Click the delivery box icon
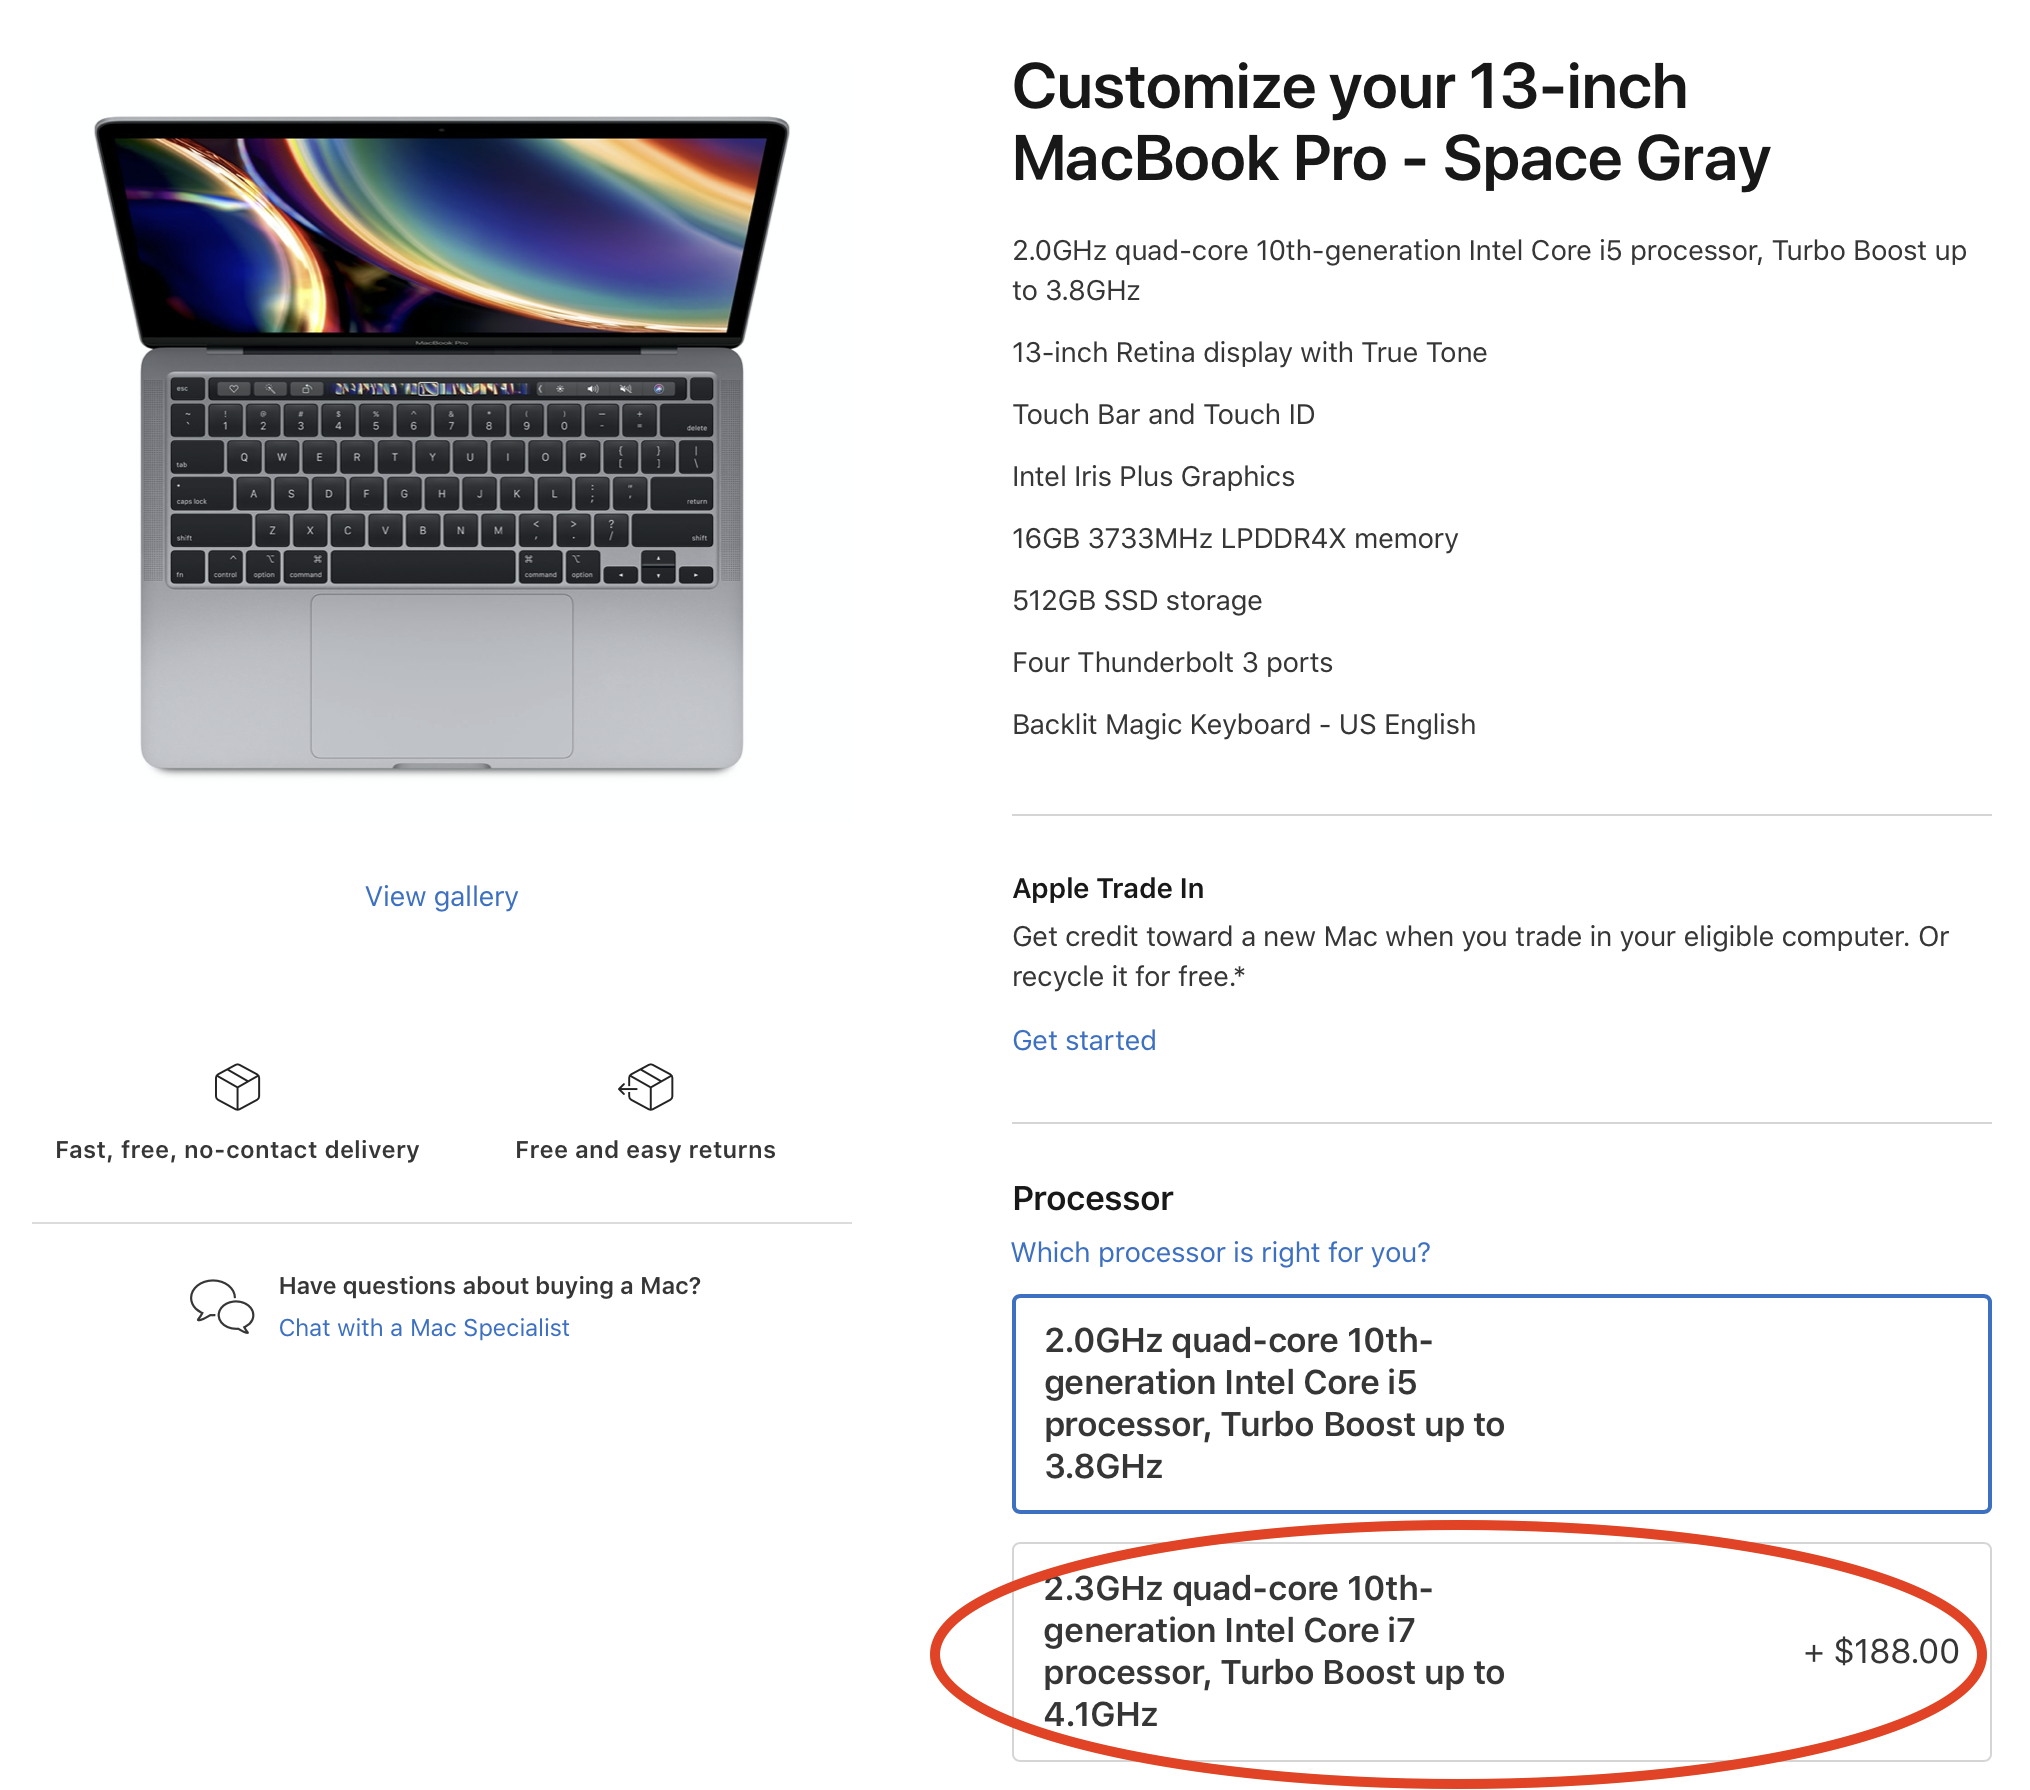 click(x=237, y=1086)
